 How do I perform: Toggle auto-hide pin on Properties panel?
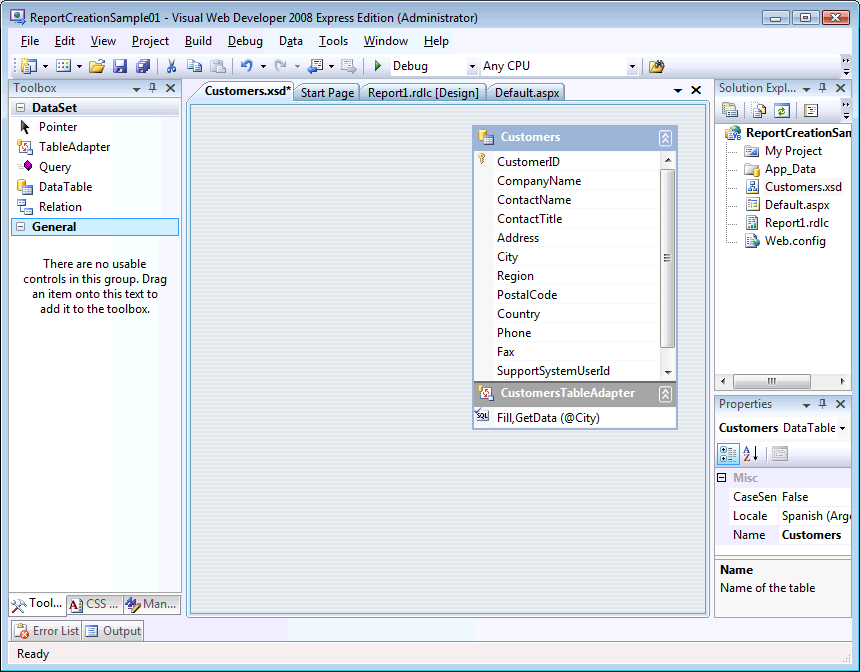[x=822, y=404]
